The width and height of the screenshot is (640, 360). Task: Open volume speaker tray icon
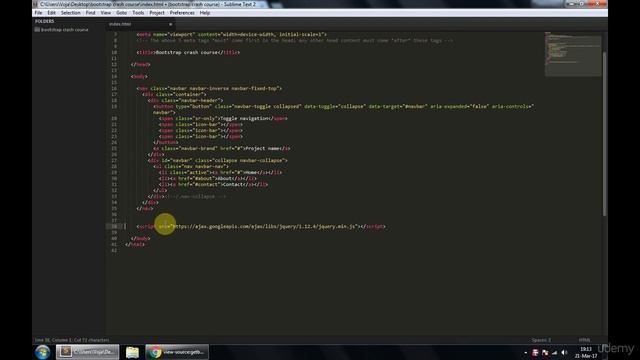[564, 353]
